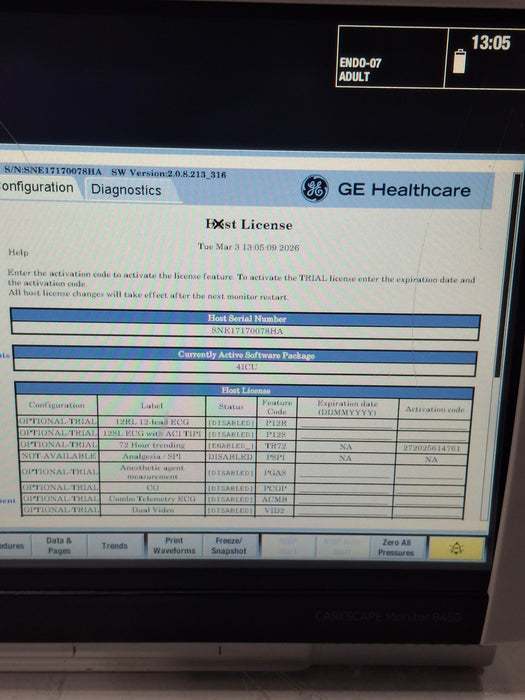Image resolution: width=525 pixels, height=700 pixels.
Task: Open the Data & Pages menu
Action: coord(59,546)
